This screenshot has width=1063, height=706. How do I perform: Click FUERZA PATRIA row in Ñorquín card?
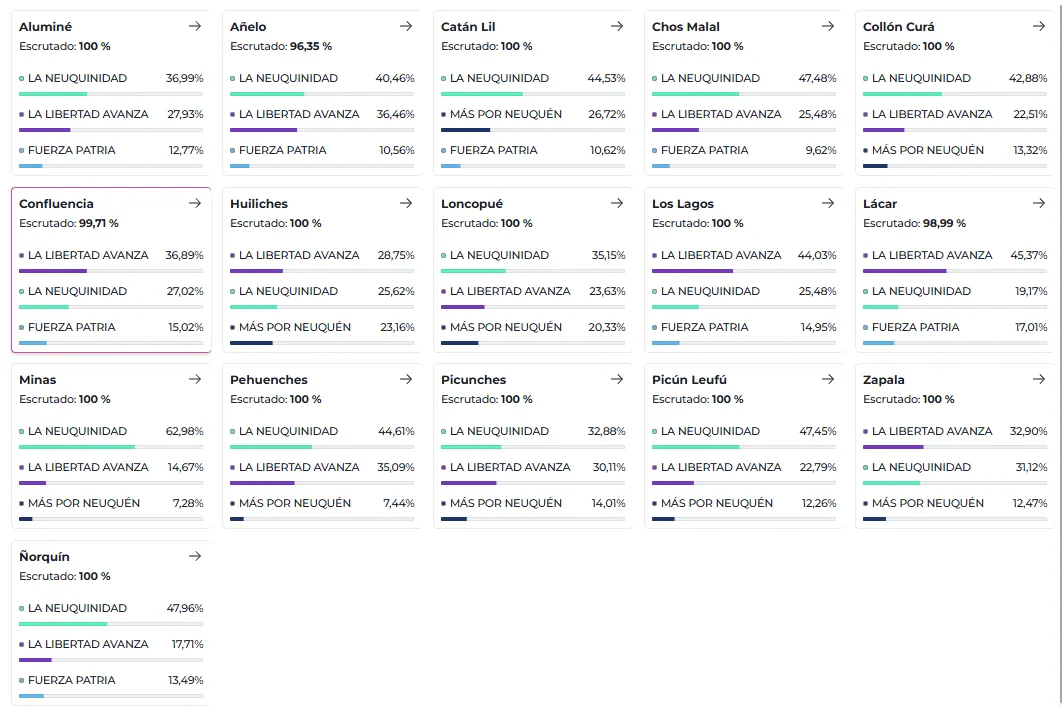[110, 681]
